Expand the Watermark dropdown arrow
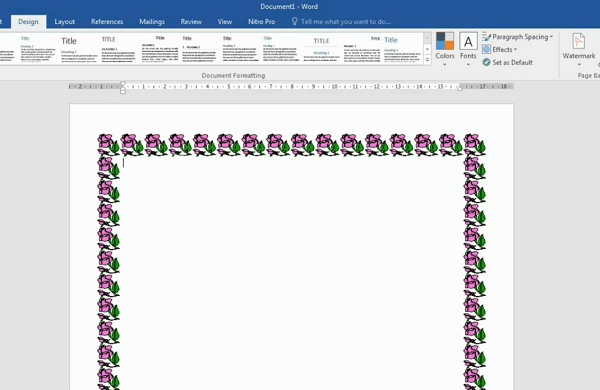This screenshot has width=600, height=390. (579, 64)
